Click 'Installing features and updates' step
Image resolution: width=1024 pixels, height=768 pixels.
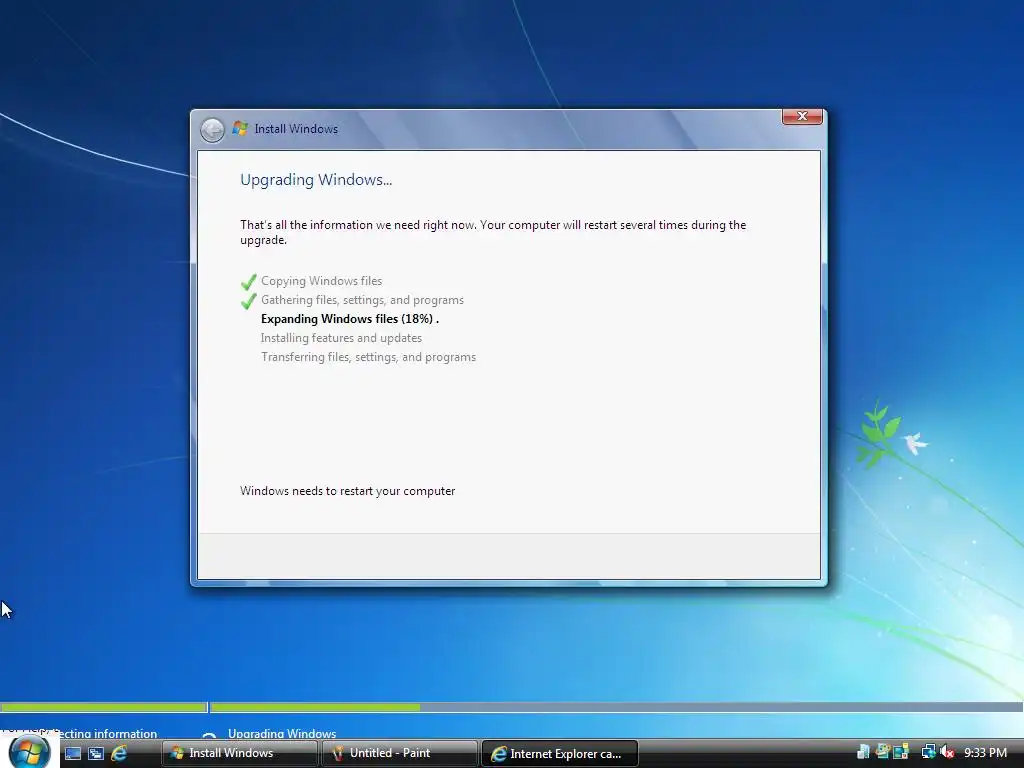[x=341, y=338]
